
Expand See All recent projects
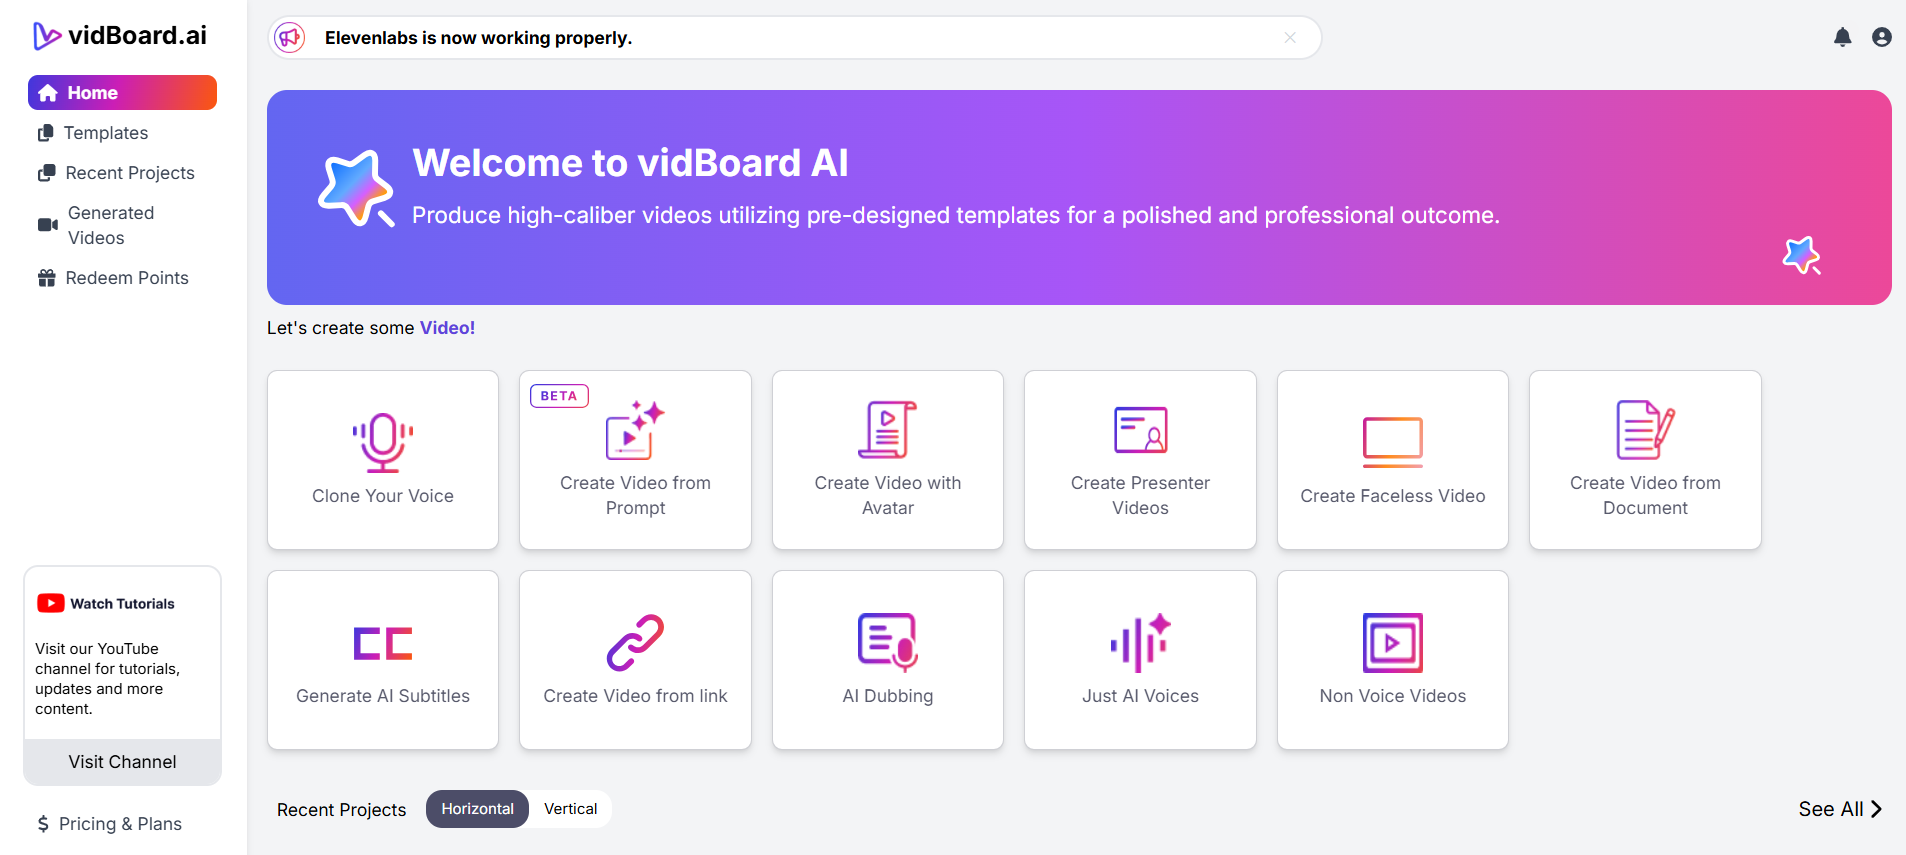pyautogui.click(x=1839, y=809)
